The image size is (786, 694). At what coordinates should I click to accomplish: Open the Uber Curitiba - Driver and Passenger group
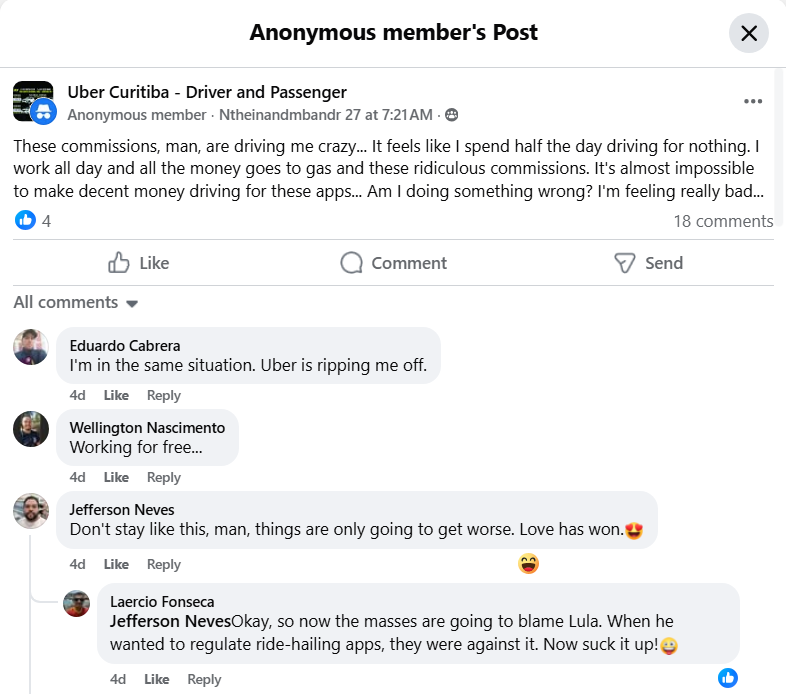pyautogui.click(x=207, y=92)
